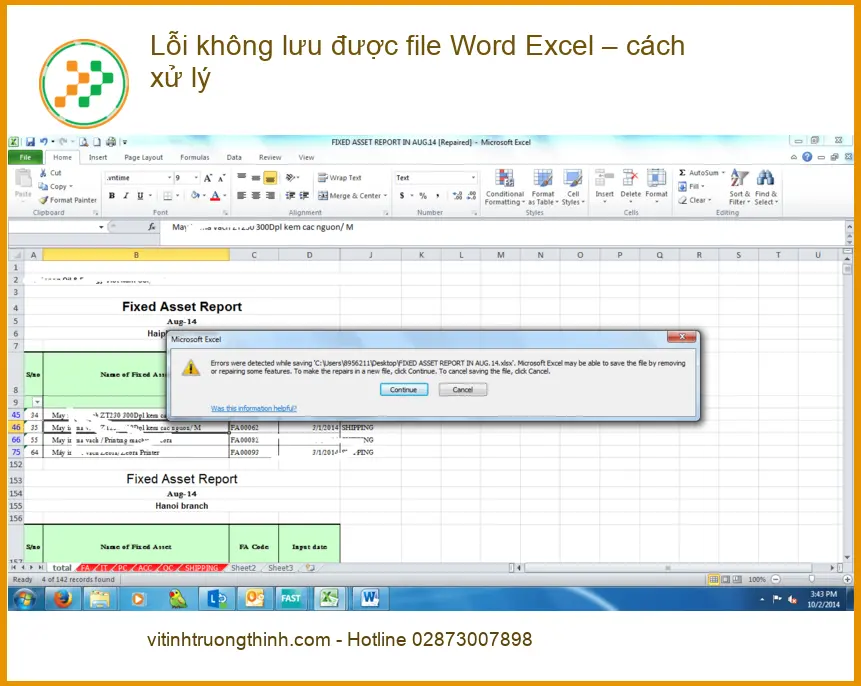This screenshot has height=686, width=861.
Task: Apply the red Font Color
Action: tap(215, 196)
